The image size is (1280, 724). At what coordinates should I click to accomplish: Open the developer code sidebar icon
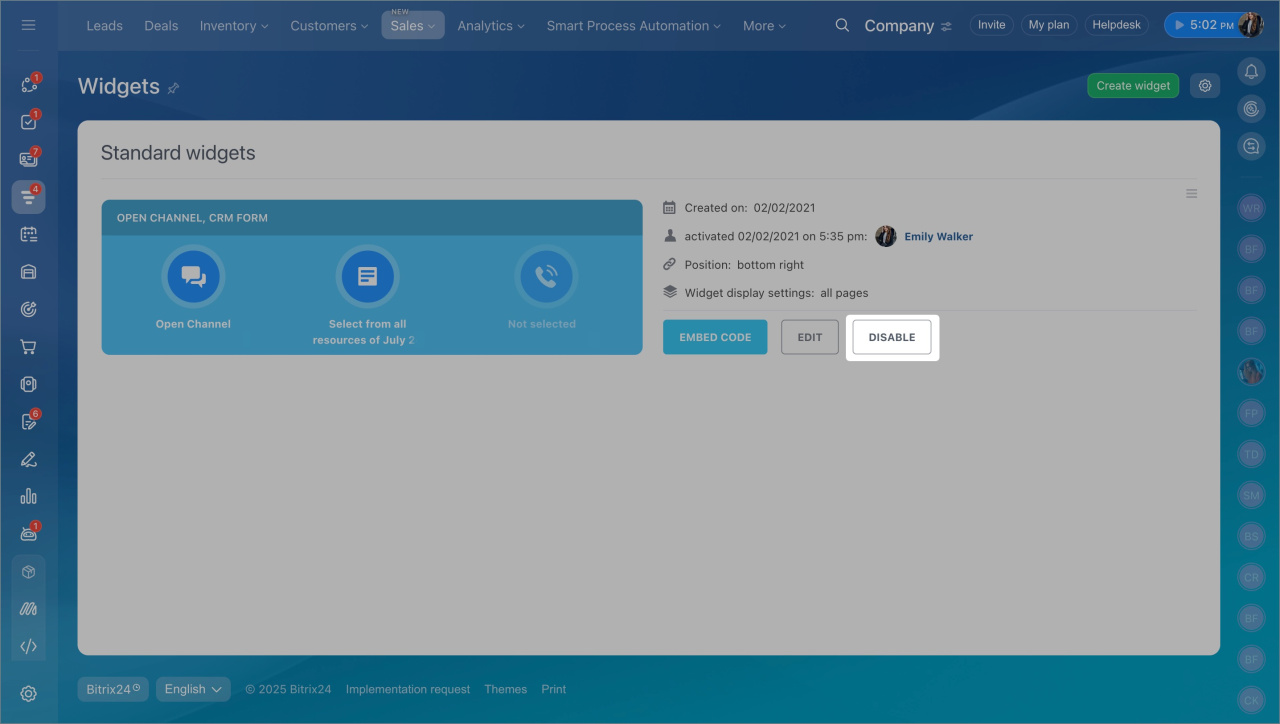click(28, 646)
